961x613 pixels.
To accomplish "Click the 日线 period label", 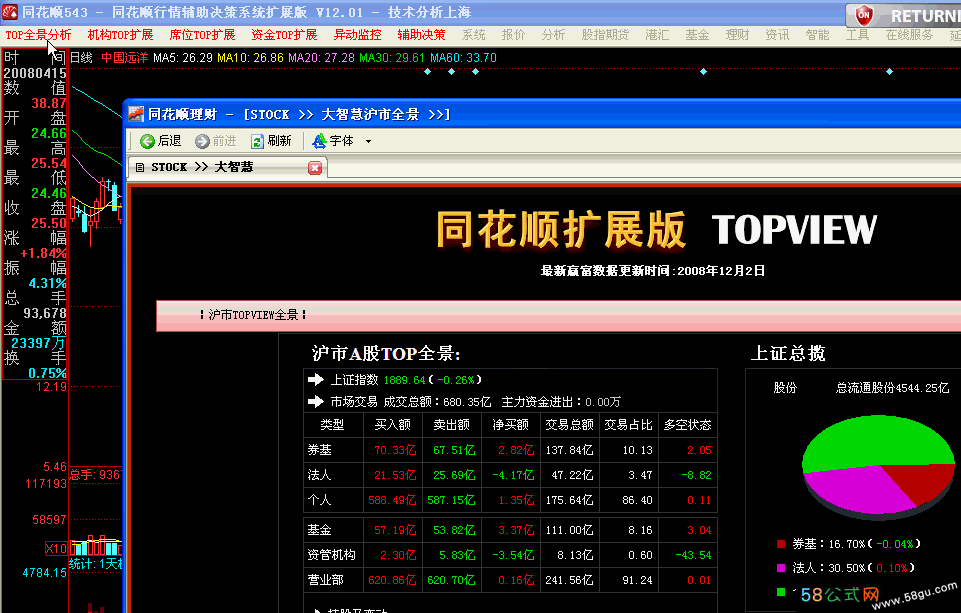I will (x=82, y=58).
